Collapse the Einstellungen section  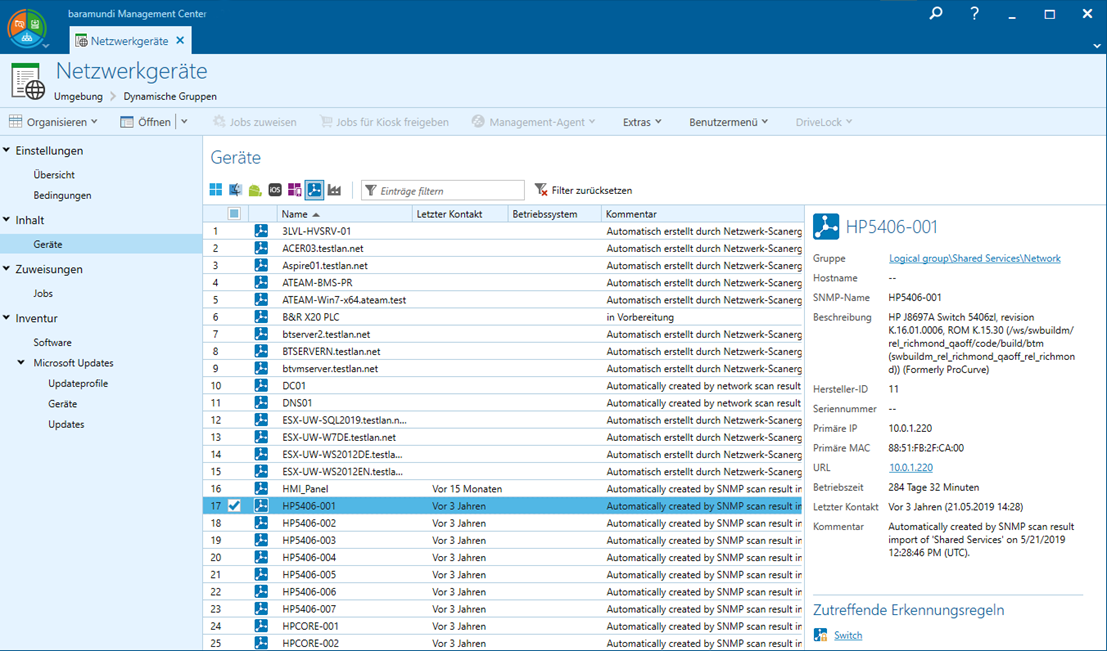[6, 150]
